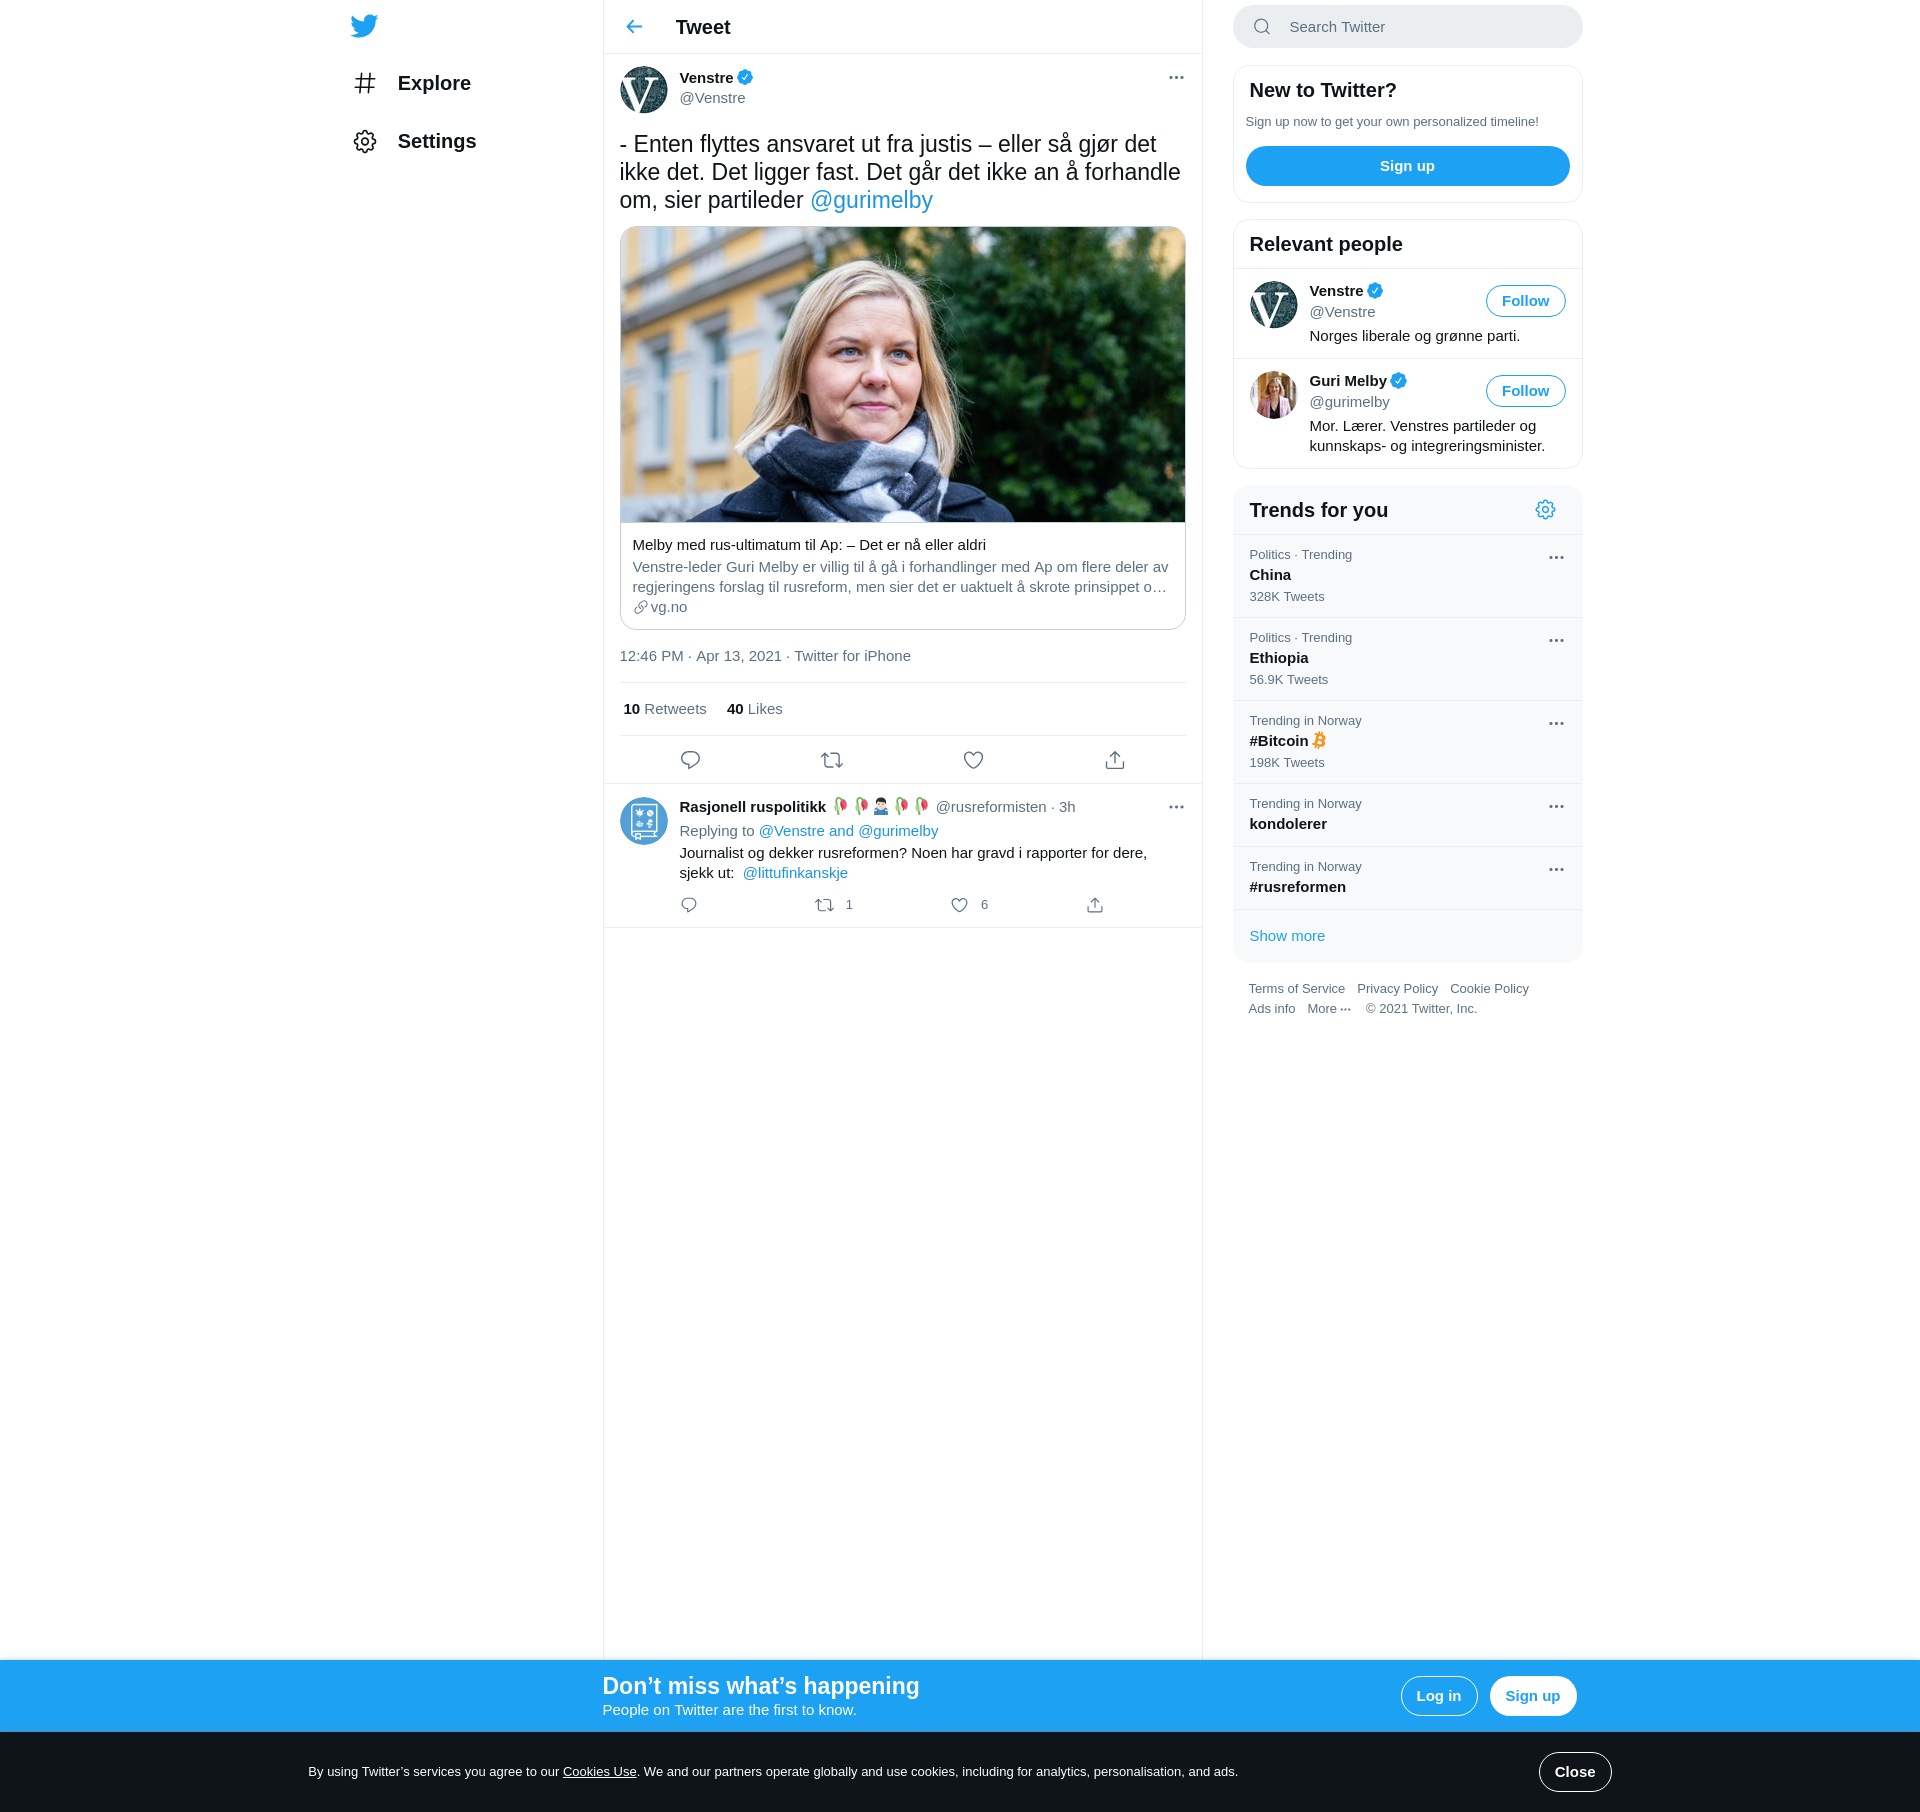Screen dimensions: 1920x1812
Task: Open the @littufinkanskje mention in the reply
Action: pyautogui.click(x=795, y=873)
